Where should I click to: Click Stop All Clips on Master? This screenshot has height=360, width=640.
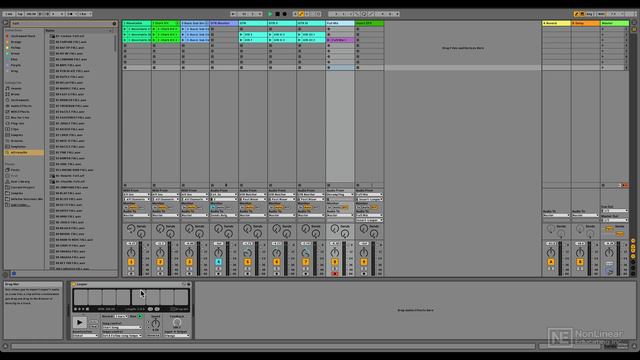[x=603, y=185]
